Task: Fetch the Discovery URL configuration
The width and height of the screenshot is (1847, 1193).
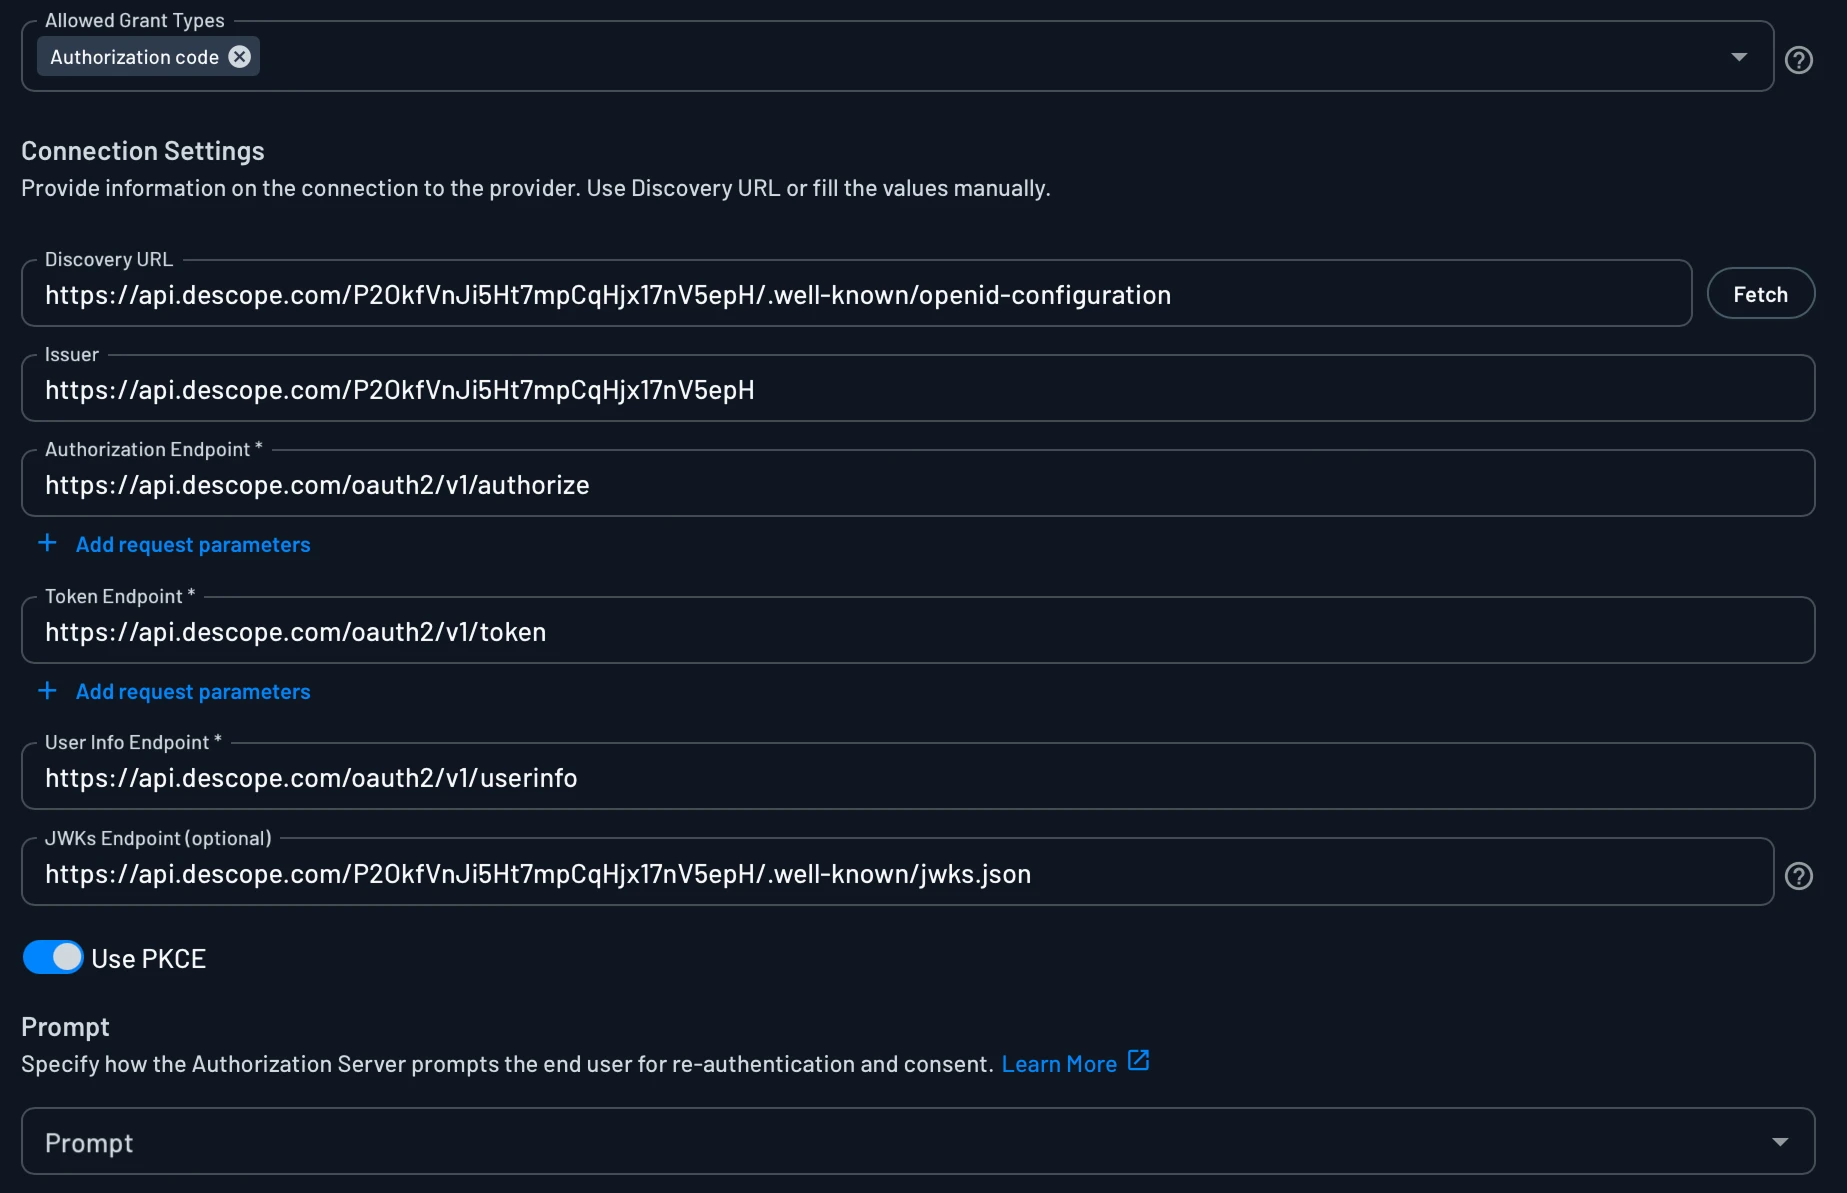Action: pos(1760,294)
